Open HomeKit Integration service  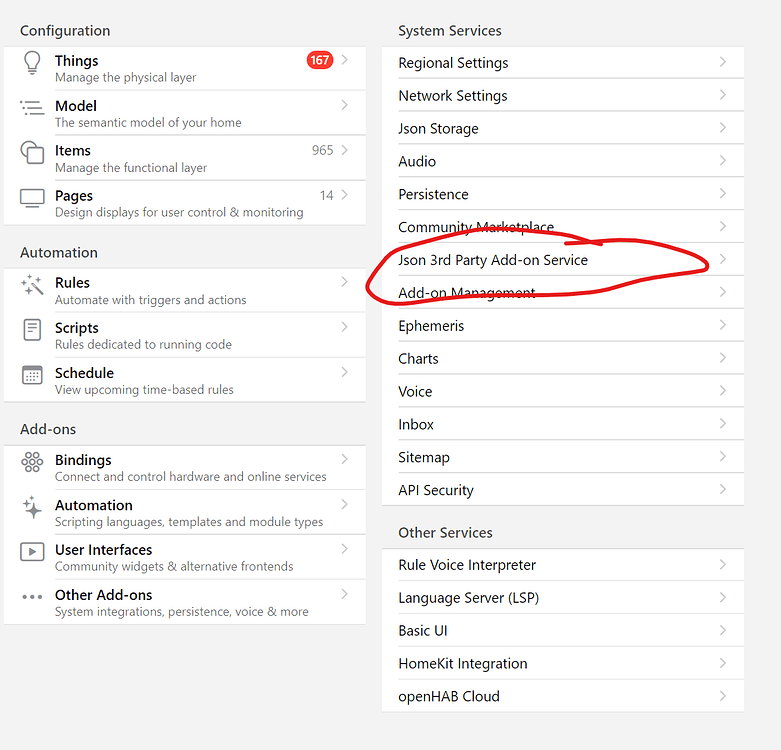click(462, 663)
